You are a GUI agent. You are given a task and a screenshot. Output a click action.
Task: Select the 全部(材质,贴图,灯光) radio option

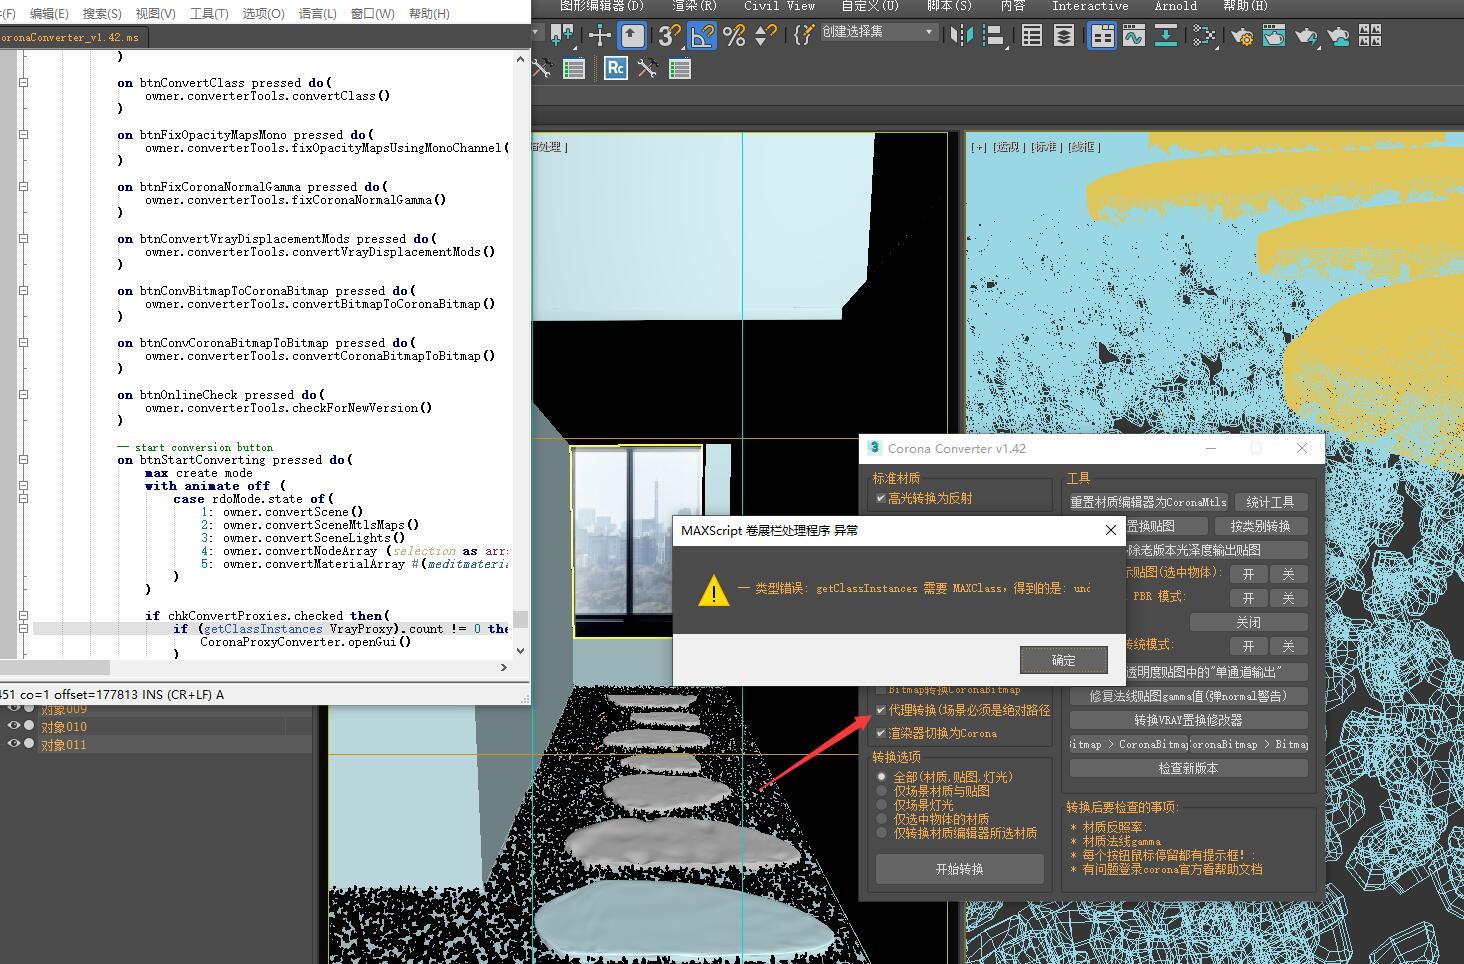pos(882,776)
